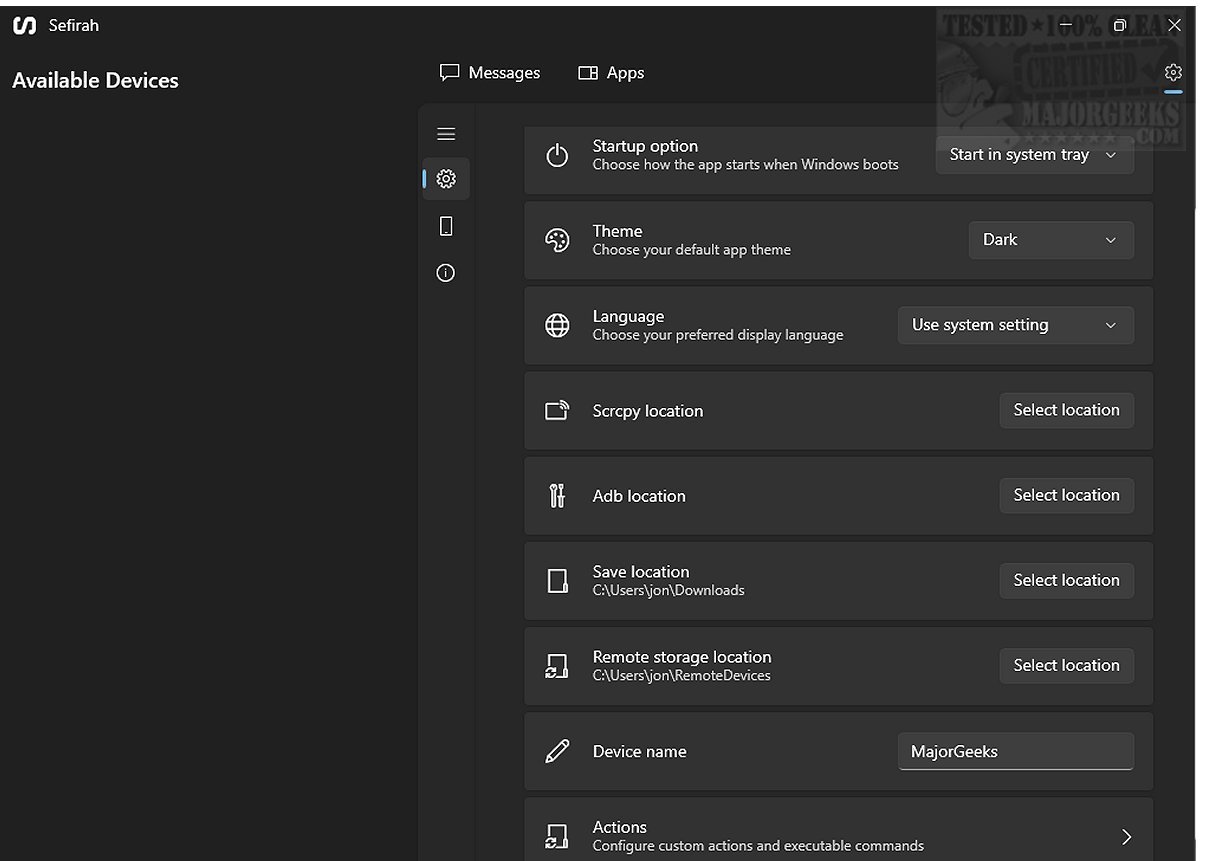Select location for Remote storage
Viewport: 1205px width, 861px height.
[1066, 665]
